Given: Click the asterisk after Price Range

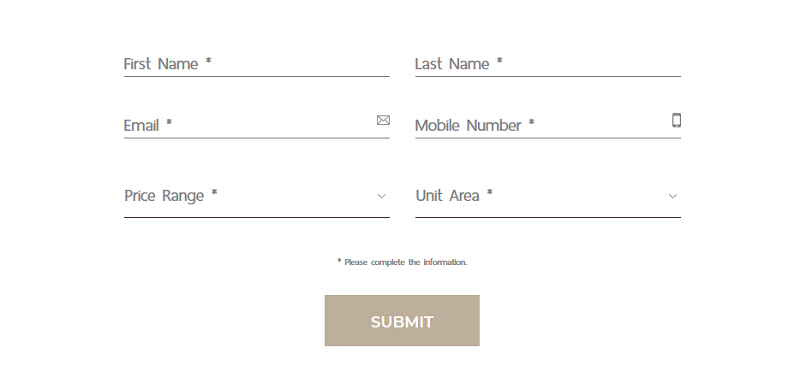Looking at the screenshot, I should pyautogui.click(x=214, y=193).
